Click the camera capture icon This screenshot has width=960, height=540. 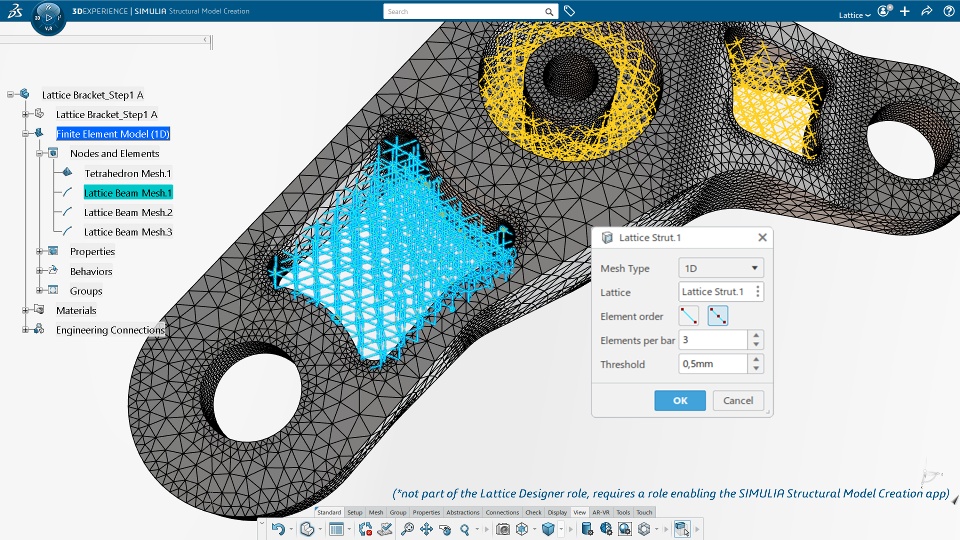503,529
